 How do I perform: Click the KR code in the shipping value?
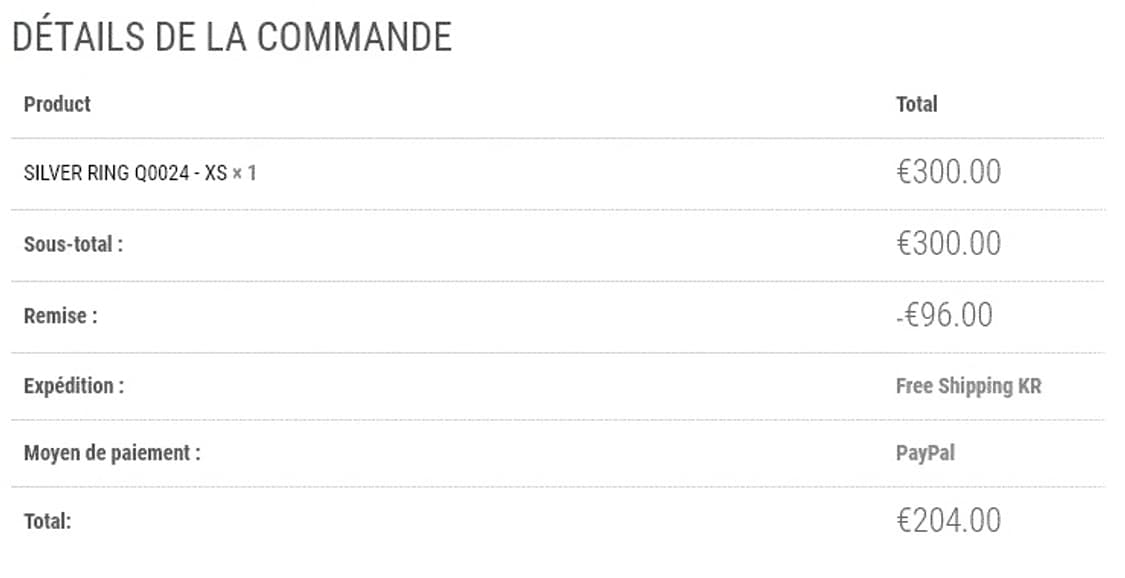(x=1029, y=386)
